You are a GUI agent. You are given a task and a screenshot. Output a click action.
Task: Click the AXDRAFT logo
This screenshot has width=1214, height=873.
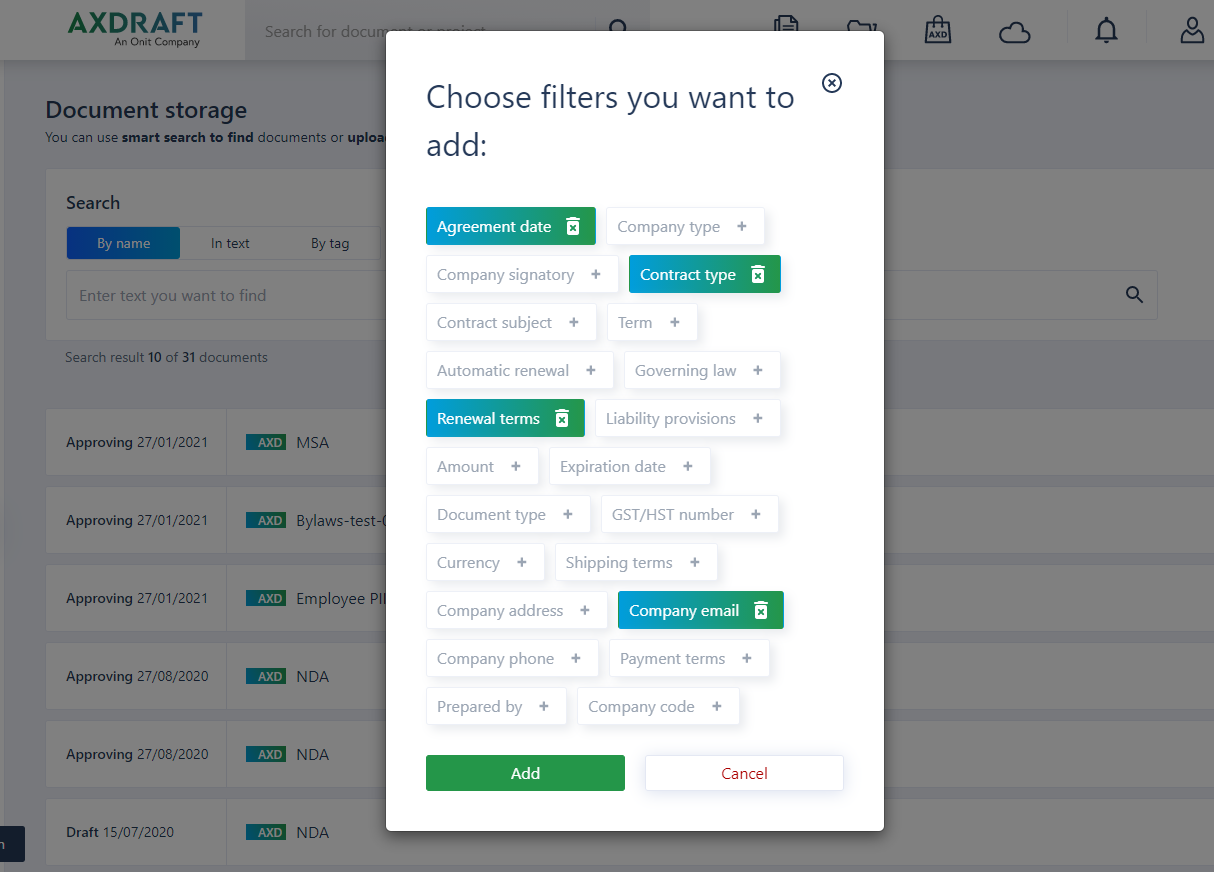click(x=134, y=29)
